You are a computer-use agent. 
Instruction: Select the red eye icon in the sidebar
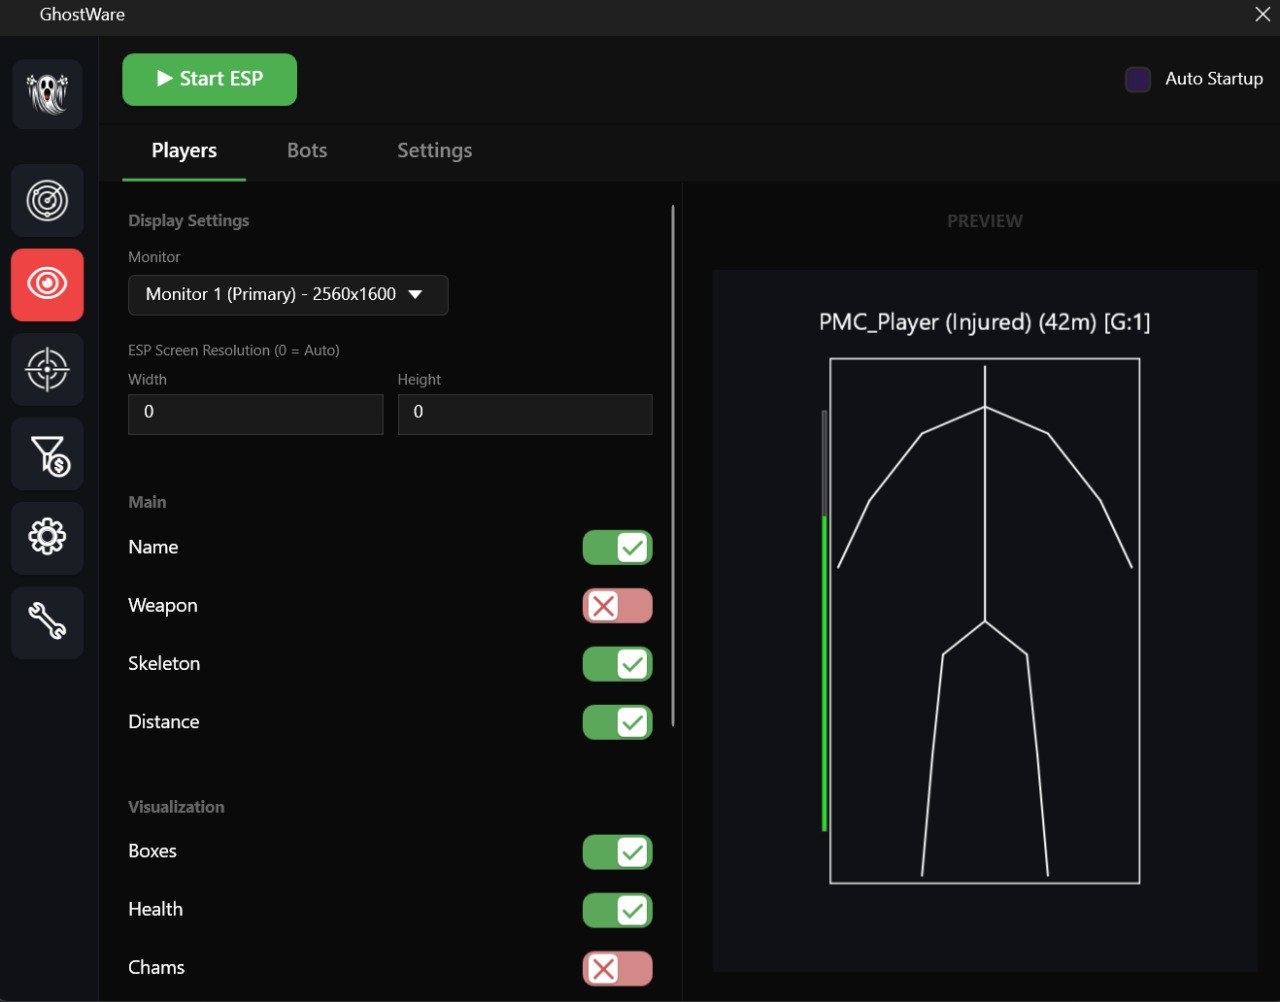coord(47,285)
